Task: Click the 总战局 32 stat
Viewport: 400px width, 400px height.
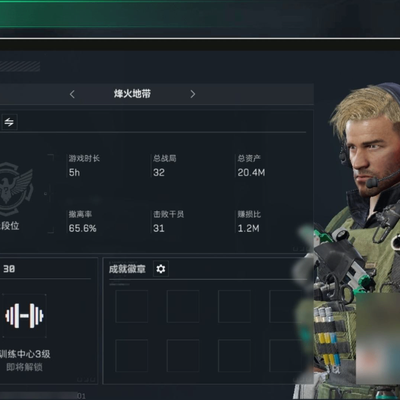Action: tap(165, 165)
